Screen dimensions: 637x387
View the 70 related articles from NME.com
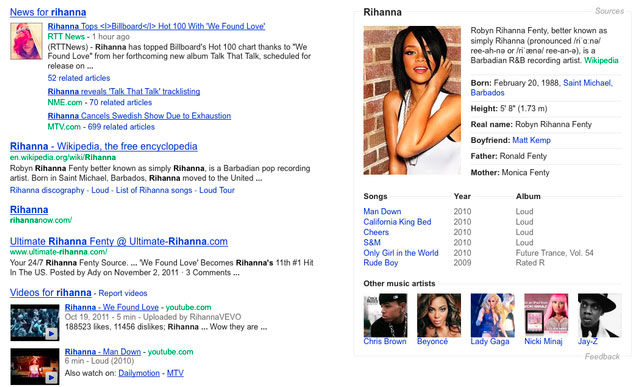click(121, 102)
